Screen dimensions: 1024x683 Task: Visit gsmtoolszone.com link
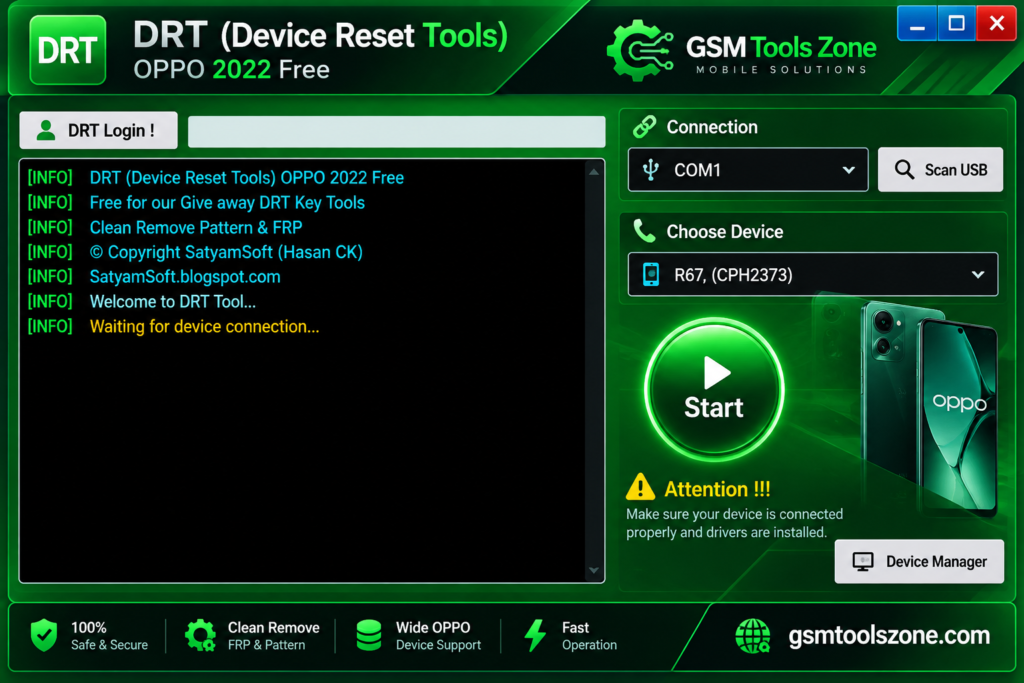pyautogui.click(x=889, y=636)
